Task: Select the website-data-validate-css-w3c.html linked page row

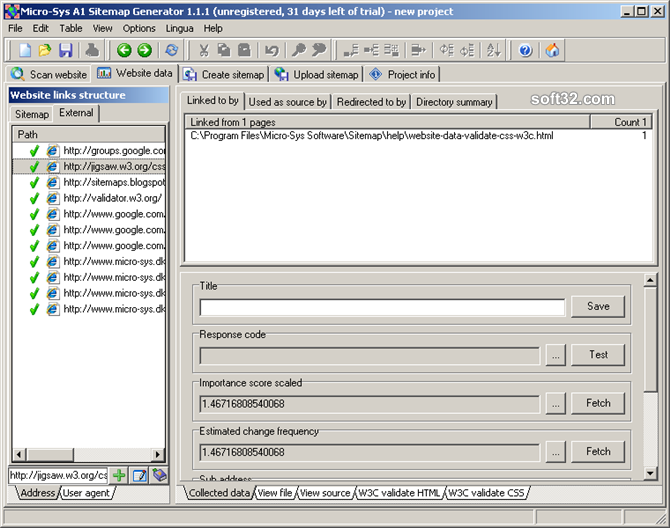Action: (419, 135)
